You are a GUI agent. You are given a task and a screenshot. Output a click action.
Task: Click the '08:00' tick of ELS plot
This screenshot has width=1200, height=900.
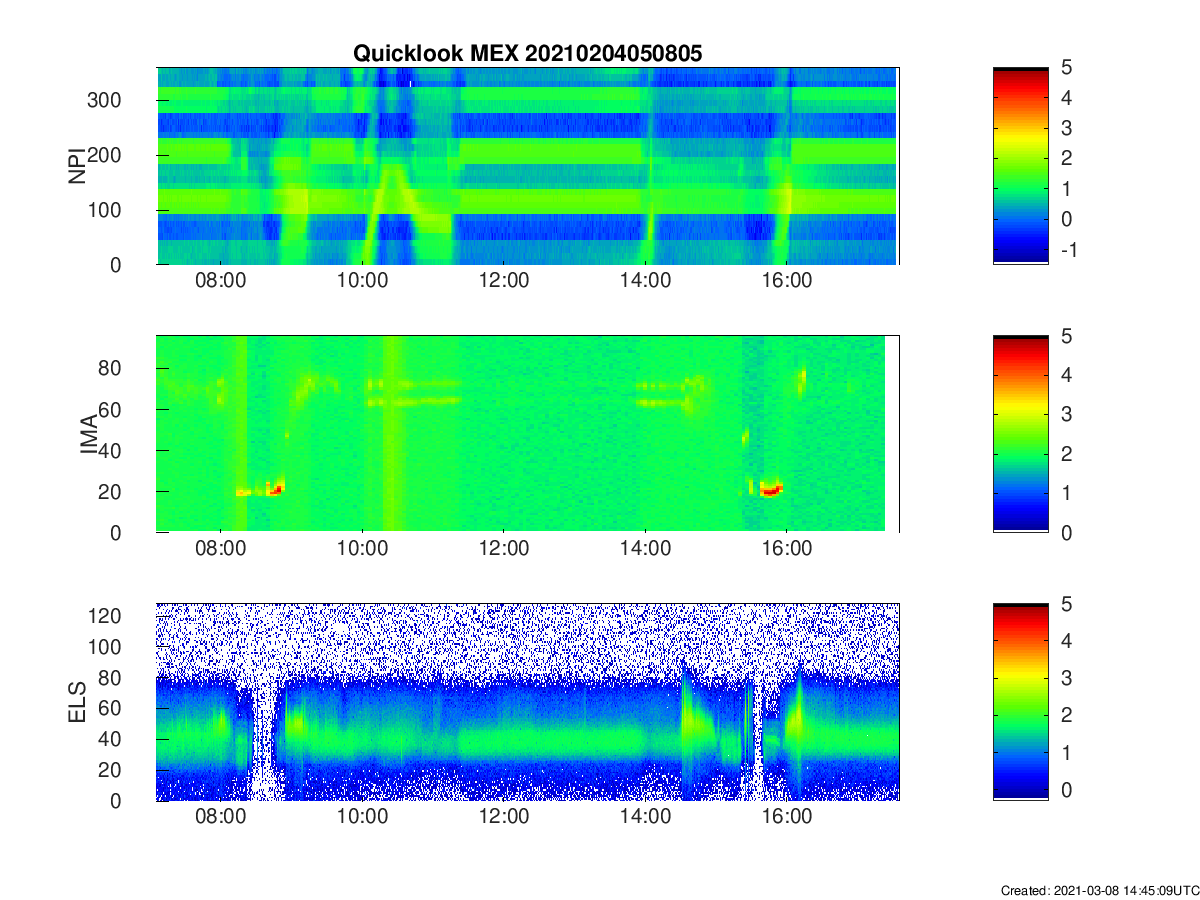tap(220, 817)
